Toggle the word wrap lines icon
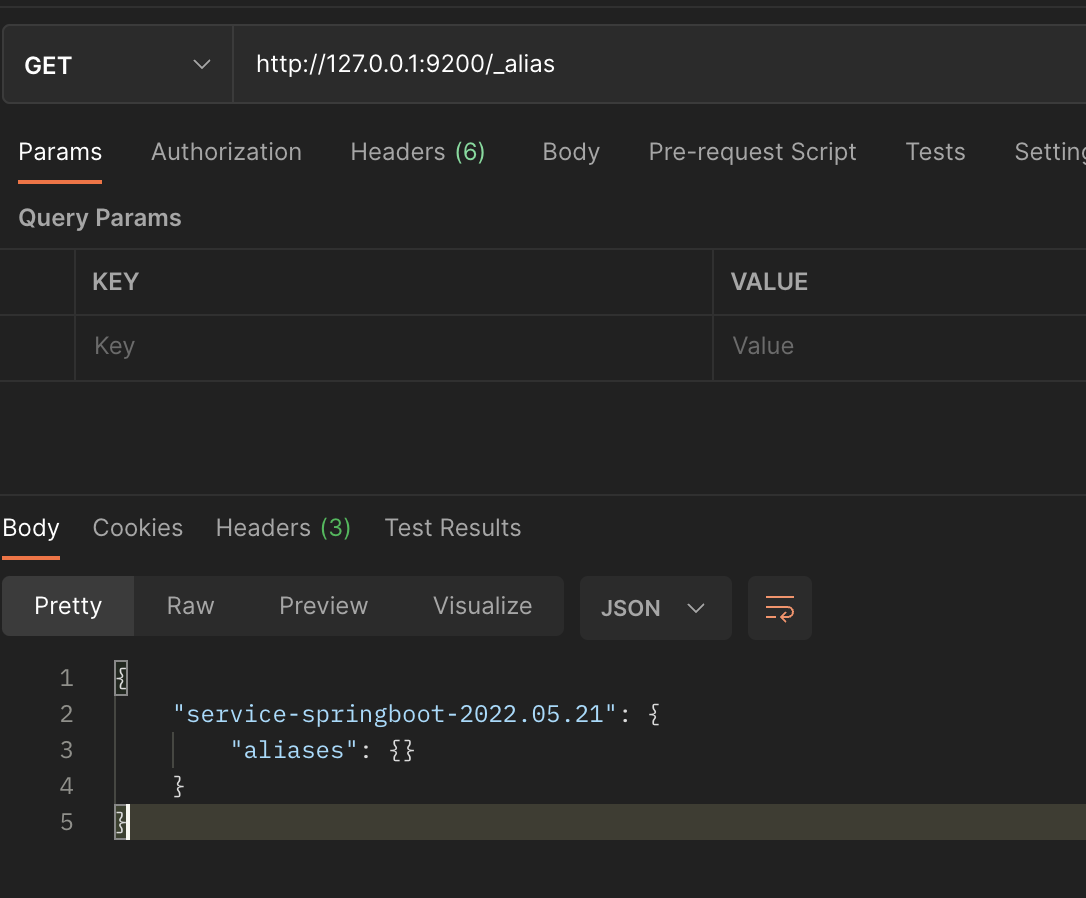Screen dimensions: 1086x898 (x=779, y=608)
